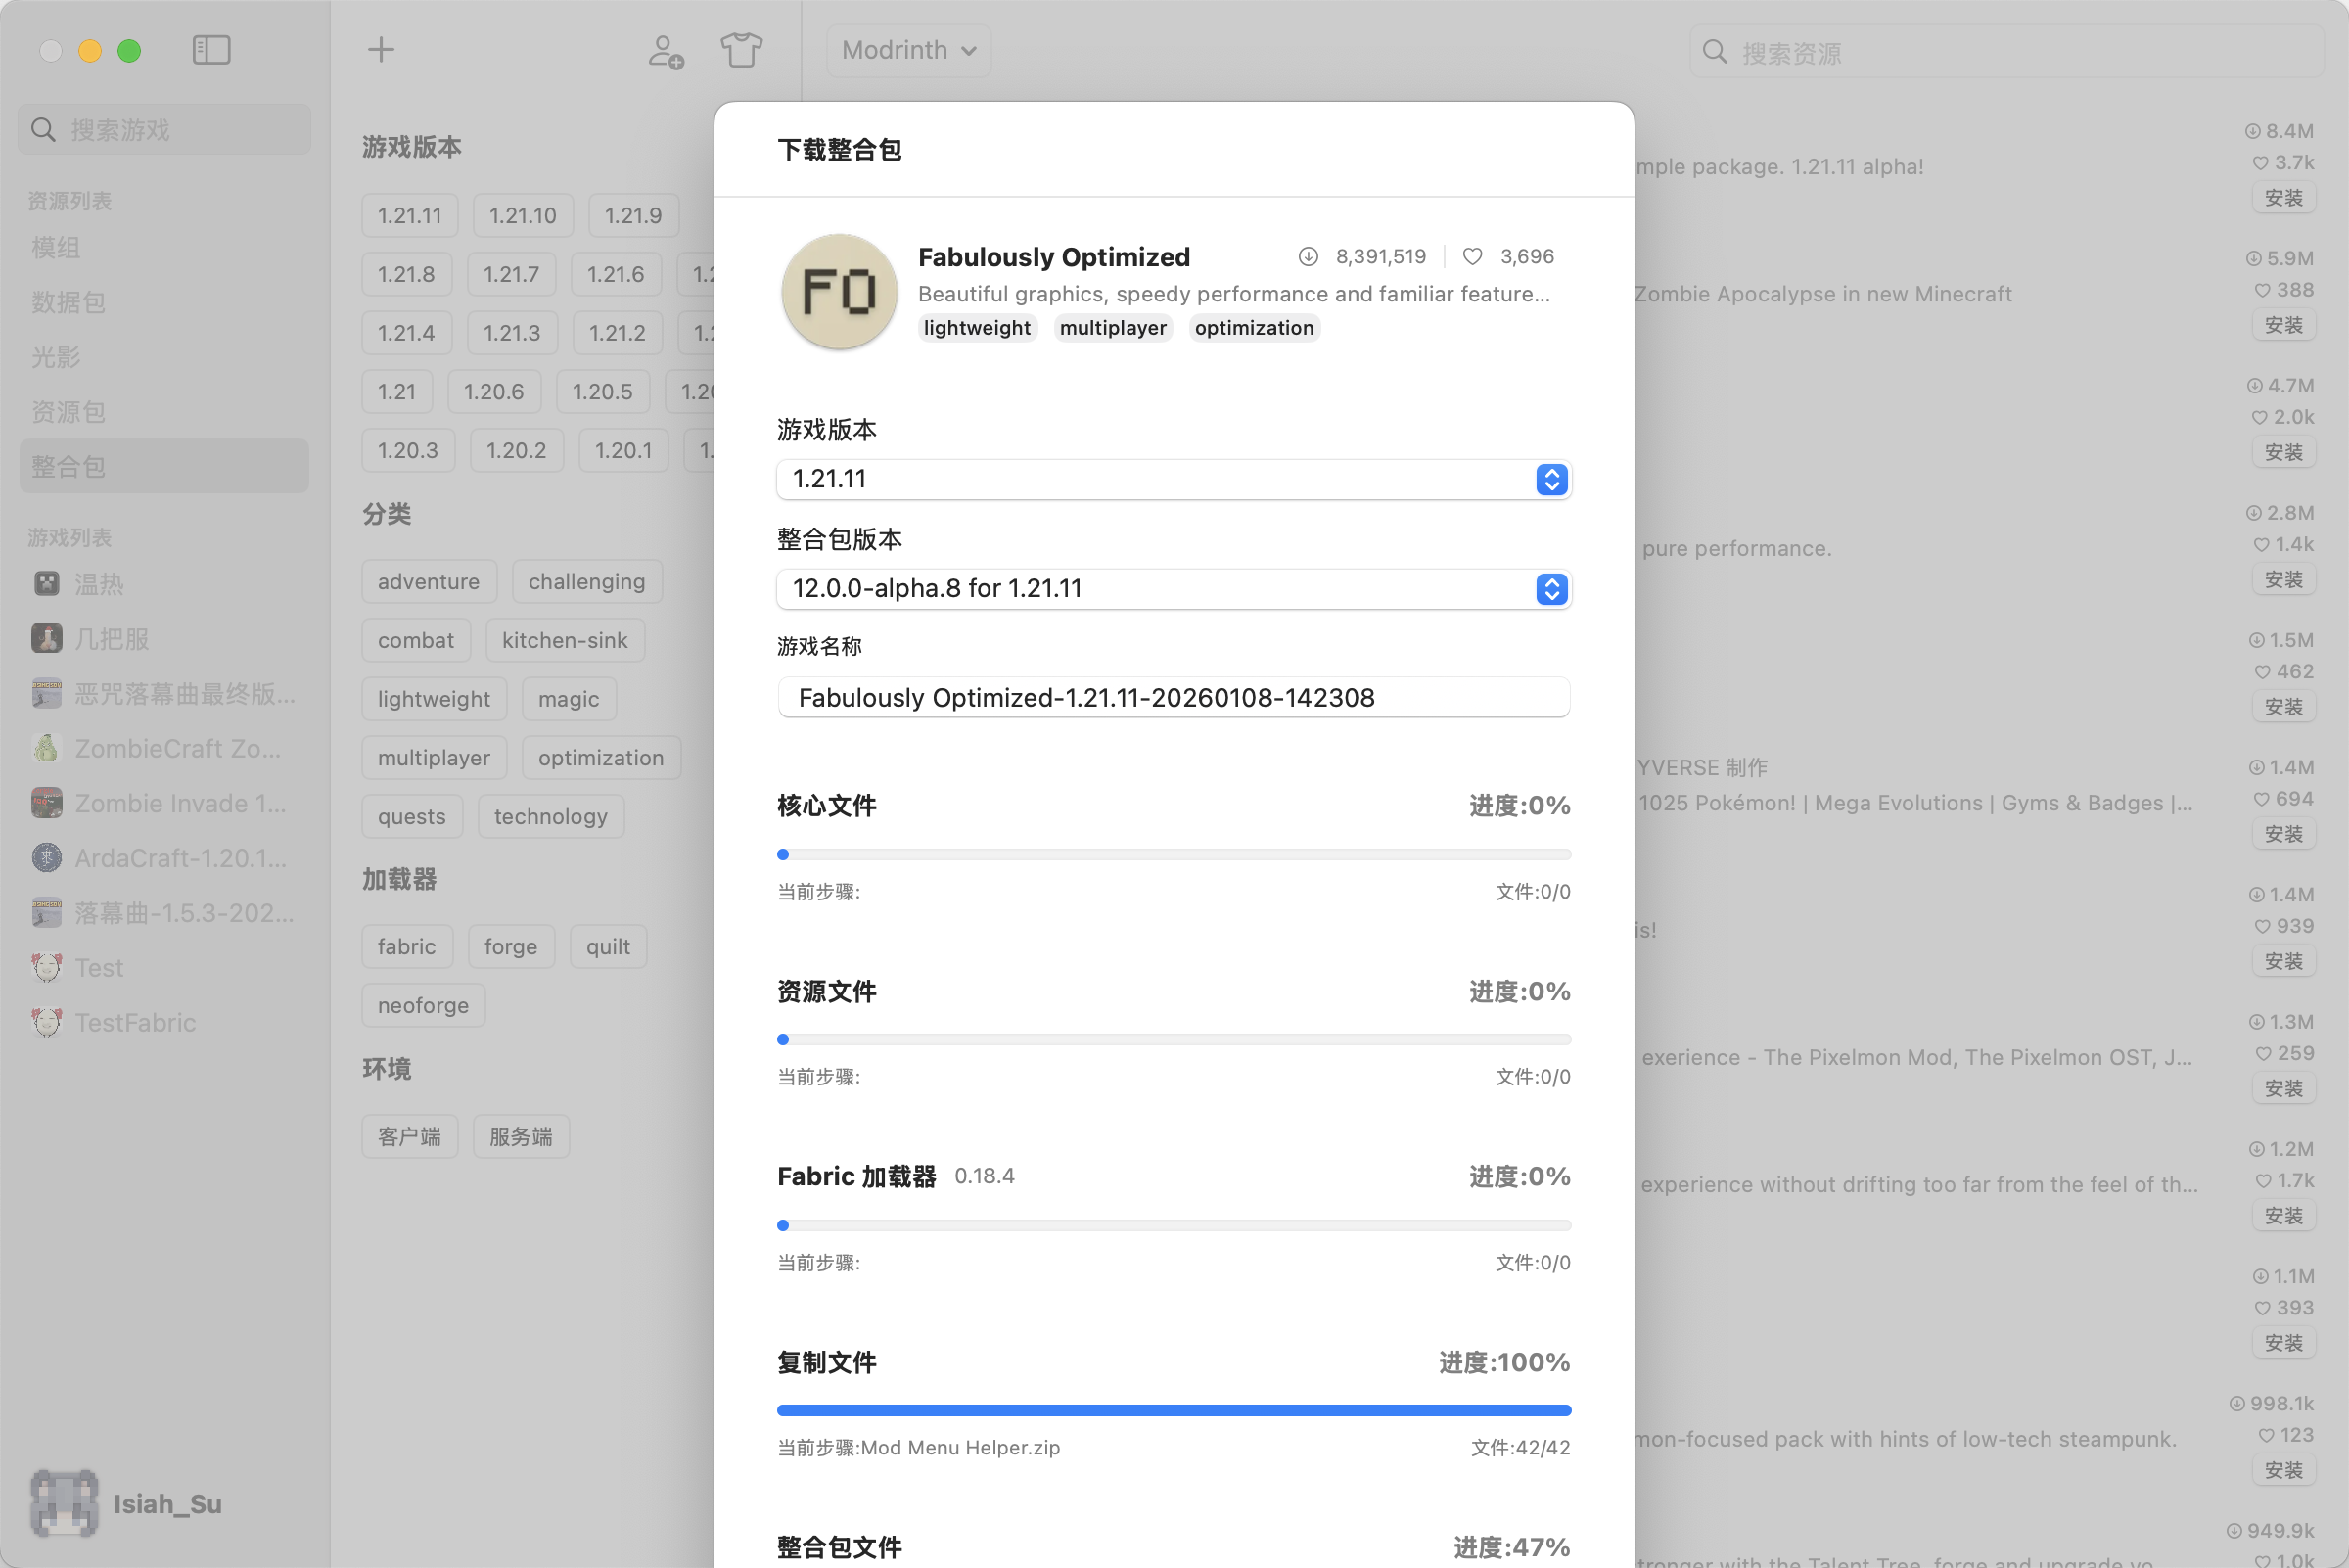Screen dimensions: 2349x1568
Task: Toggle the fabric loader filter
Action: [406, 946]
